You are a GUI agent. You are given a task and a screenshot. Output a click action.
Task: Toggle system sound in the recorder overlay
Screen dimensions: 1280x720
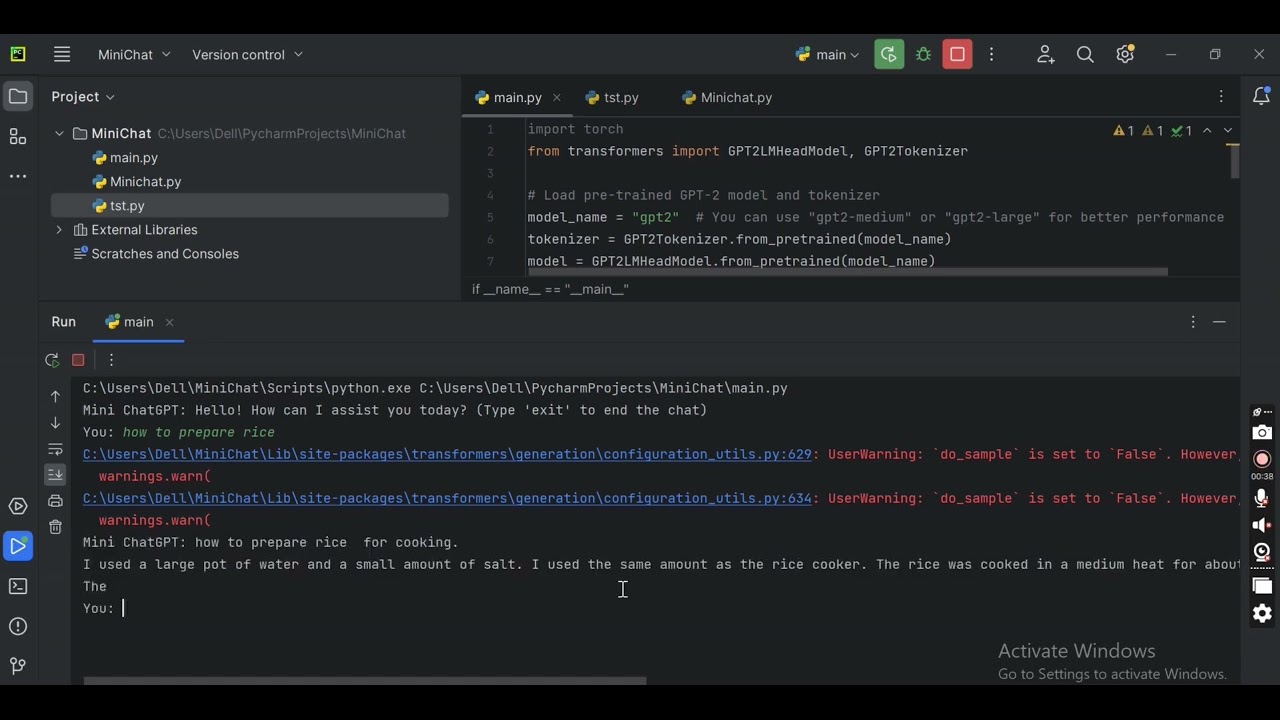[x=1262, y=525]
